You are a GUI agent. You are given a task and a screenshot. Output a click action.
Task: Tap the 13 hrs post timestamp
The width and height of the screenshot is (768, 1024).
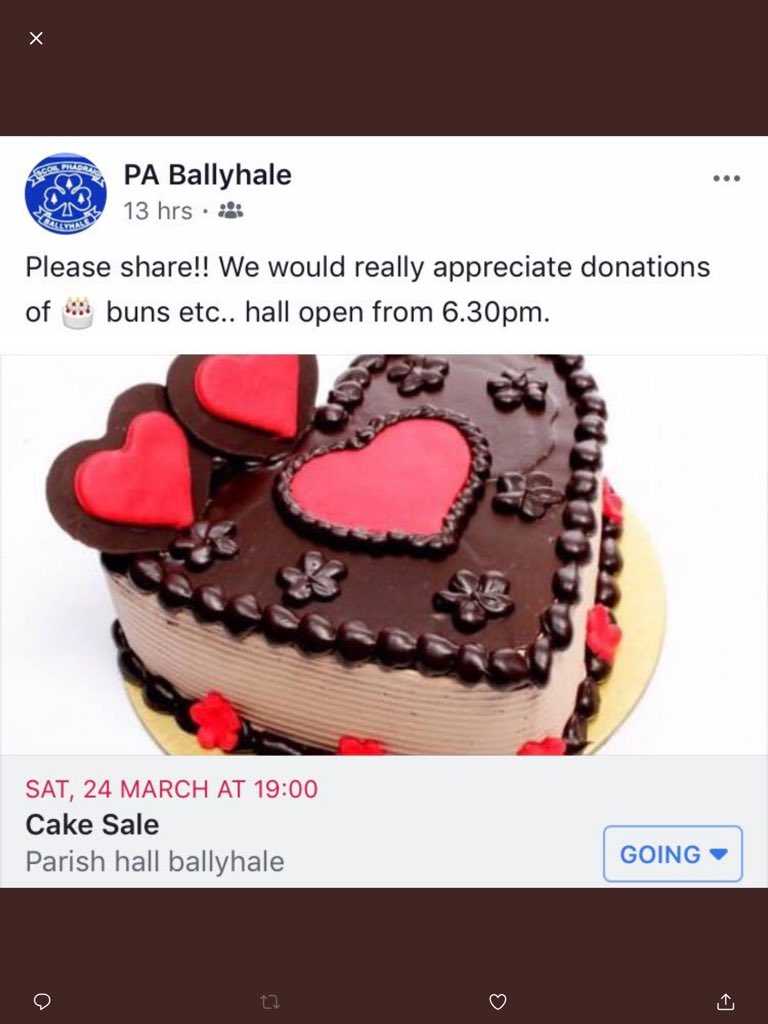point(158,211)
